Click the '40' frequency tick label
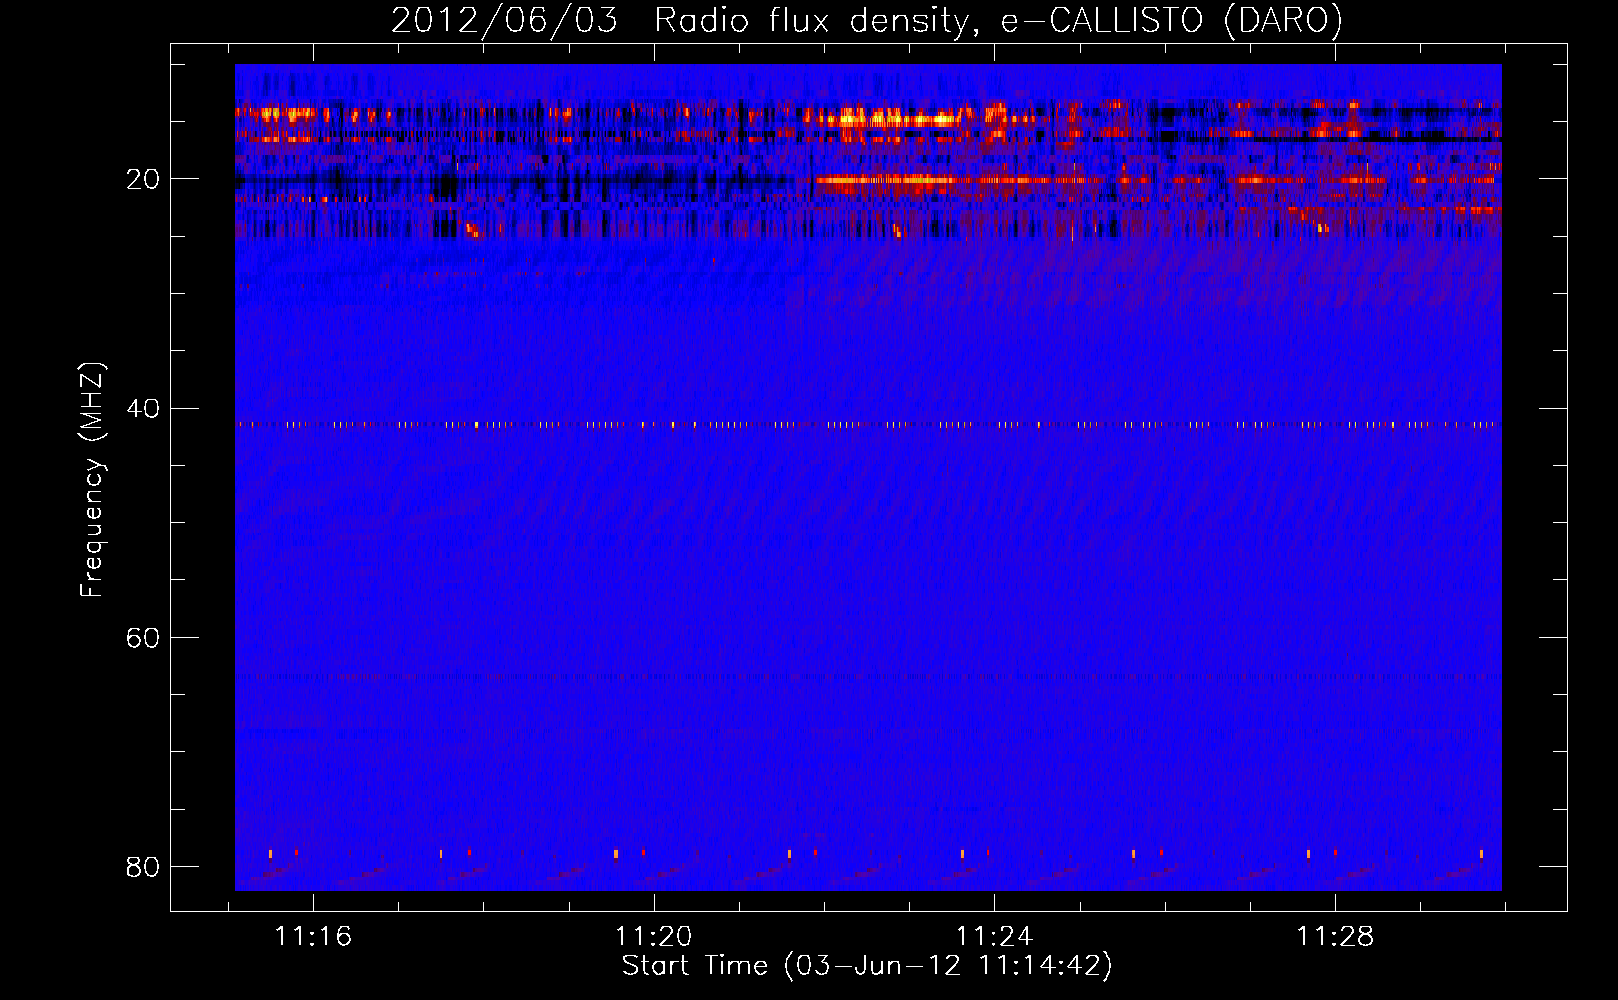This screenshot has height=1000, width=1618. click(x=143, y=409)
